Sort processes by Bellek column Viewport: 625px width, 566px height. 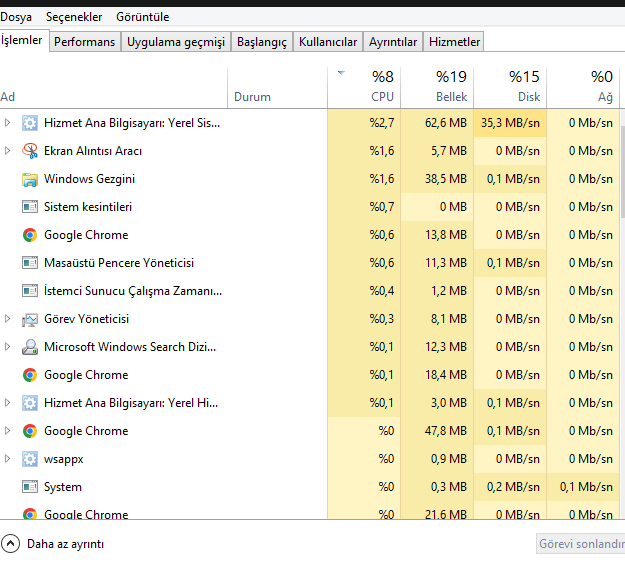click(437, 88)
